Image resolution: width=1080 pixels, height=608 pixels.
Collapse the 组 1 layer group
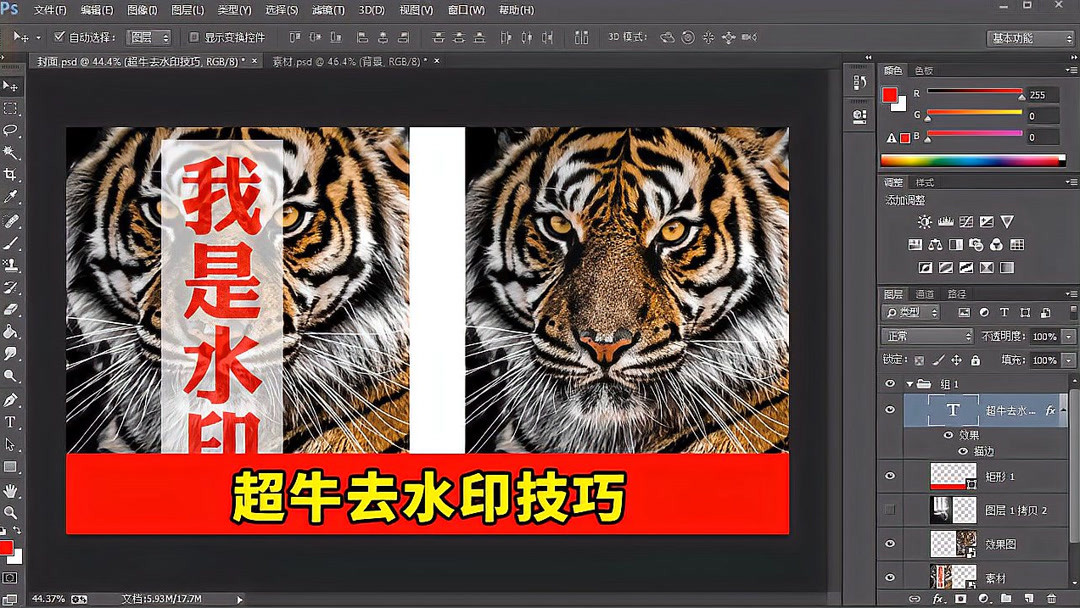pos(910,384)
